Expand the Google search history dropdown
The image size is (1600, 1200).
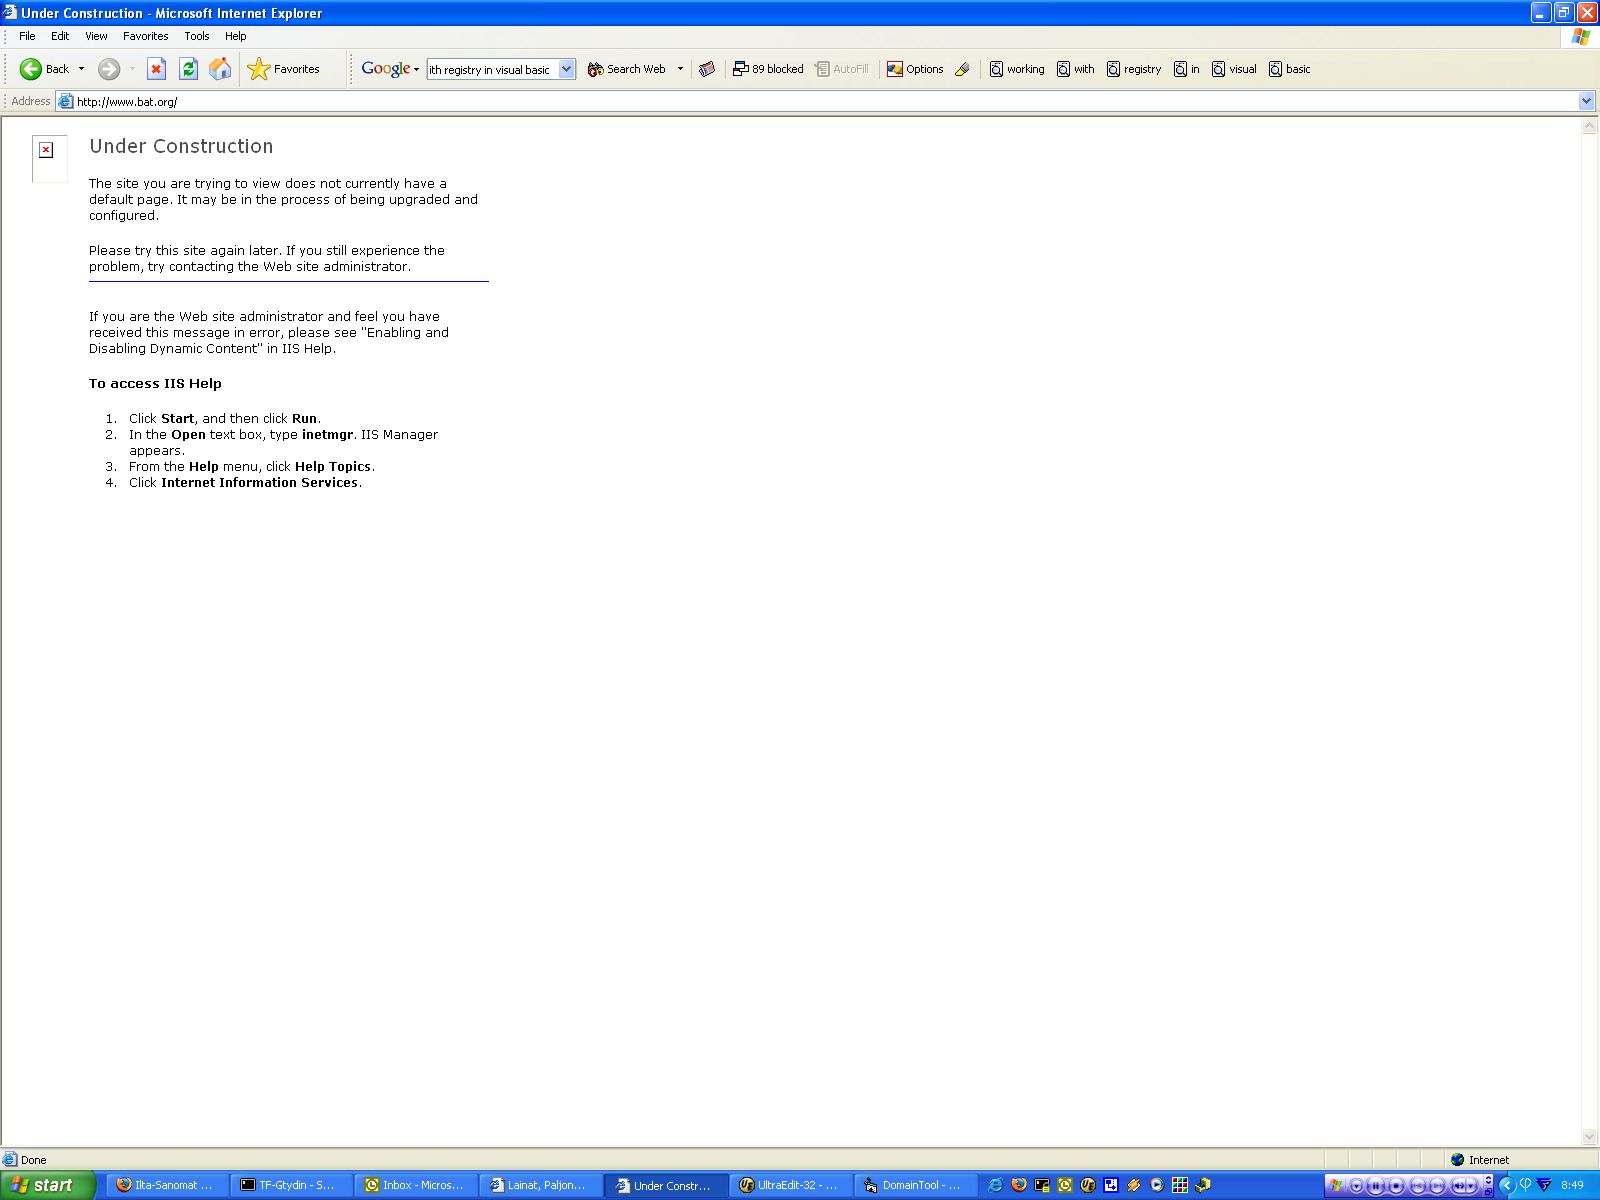click(x=566, y=69)
